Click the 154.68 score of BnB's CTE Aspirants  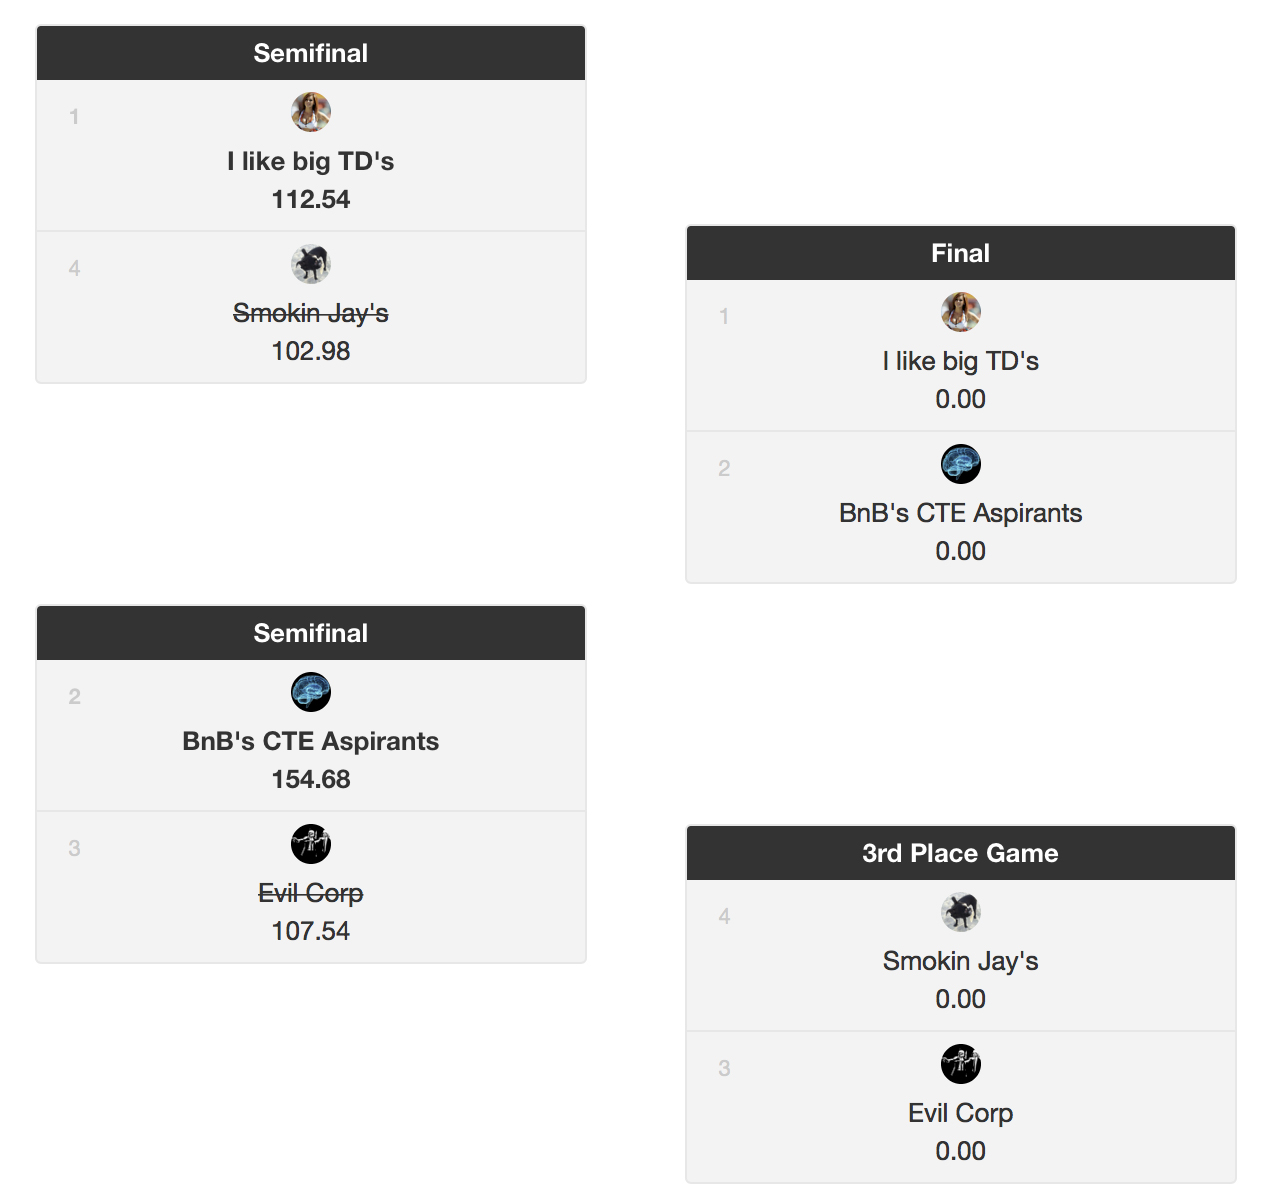[x=311, y=779]
